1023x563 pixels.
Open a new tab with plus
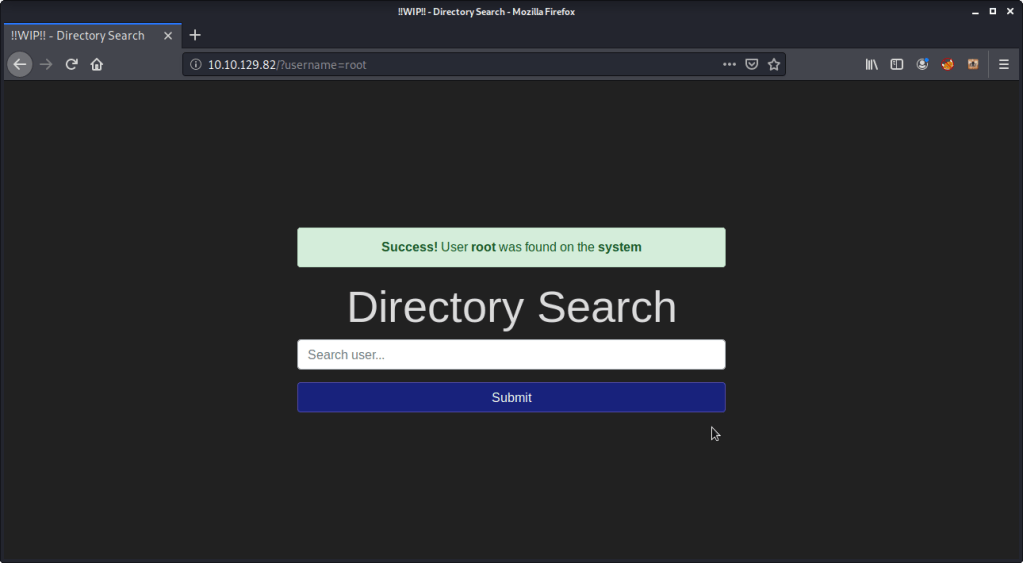[195, 36]
